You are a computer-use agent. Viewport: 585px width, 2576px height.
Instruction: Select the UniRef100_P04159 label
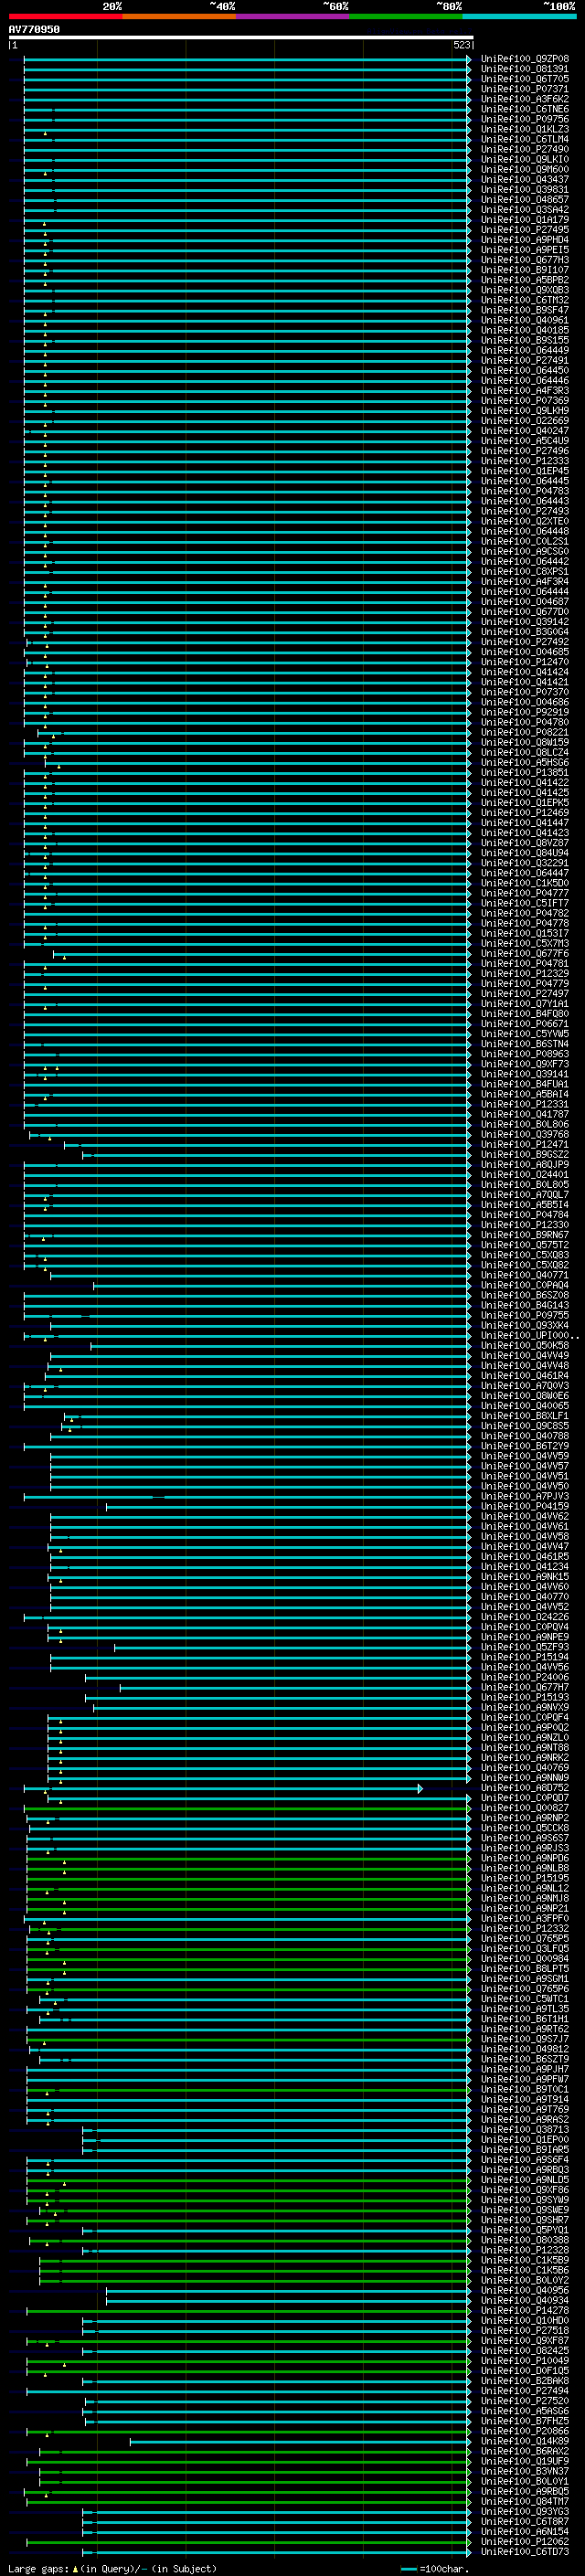[x=525, y=1506]
